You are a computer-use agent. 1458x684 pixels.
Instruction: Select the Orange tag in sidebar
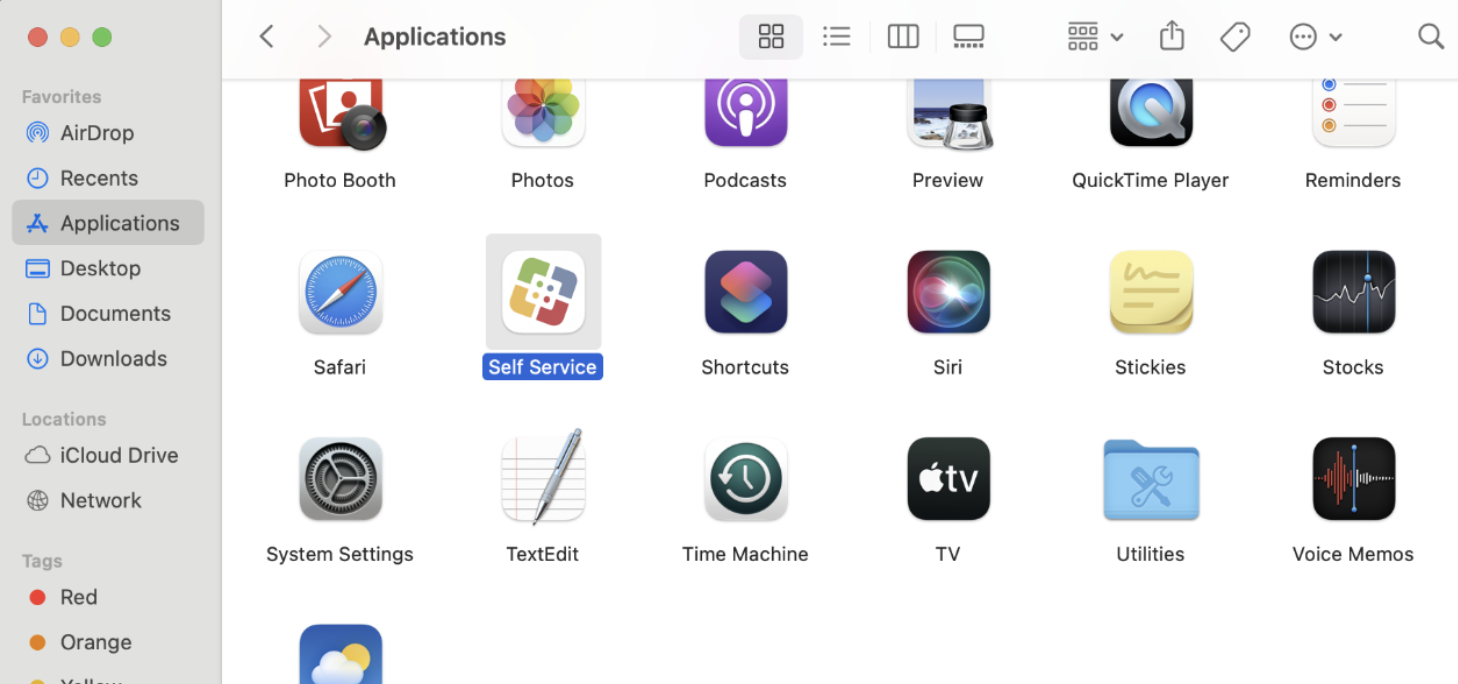tap(108, 642)
